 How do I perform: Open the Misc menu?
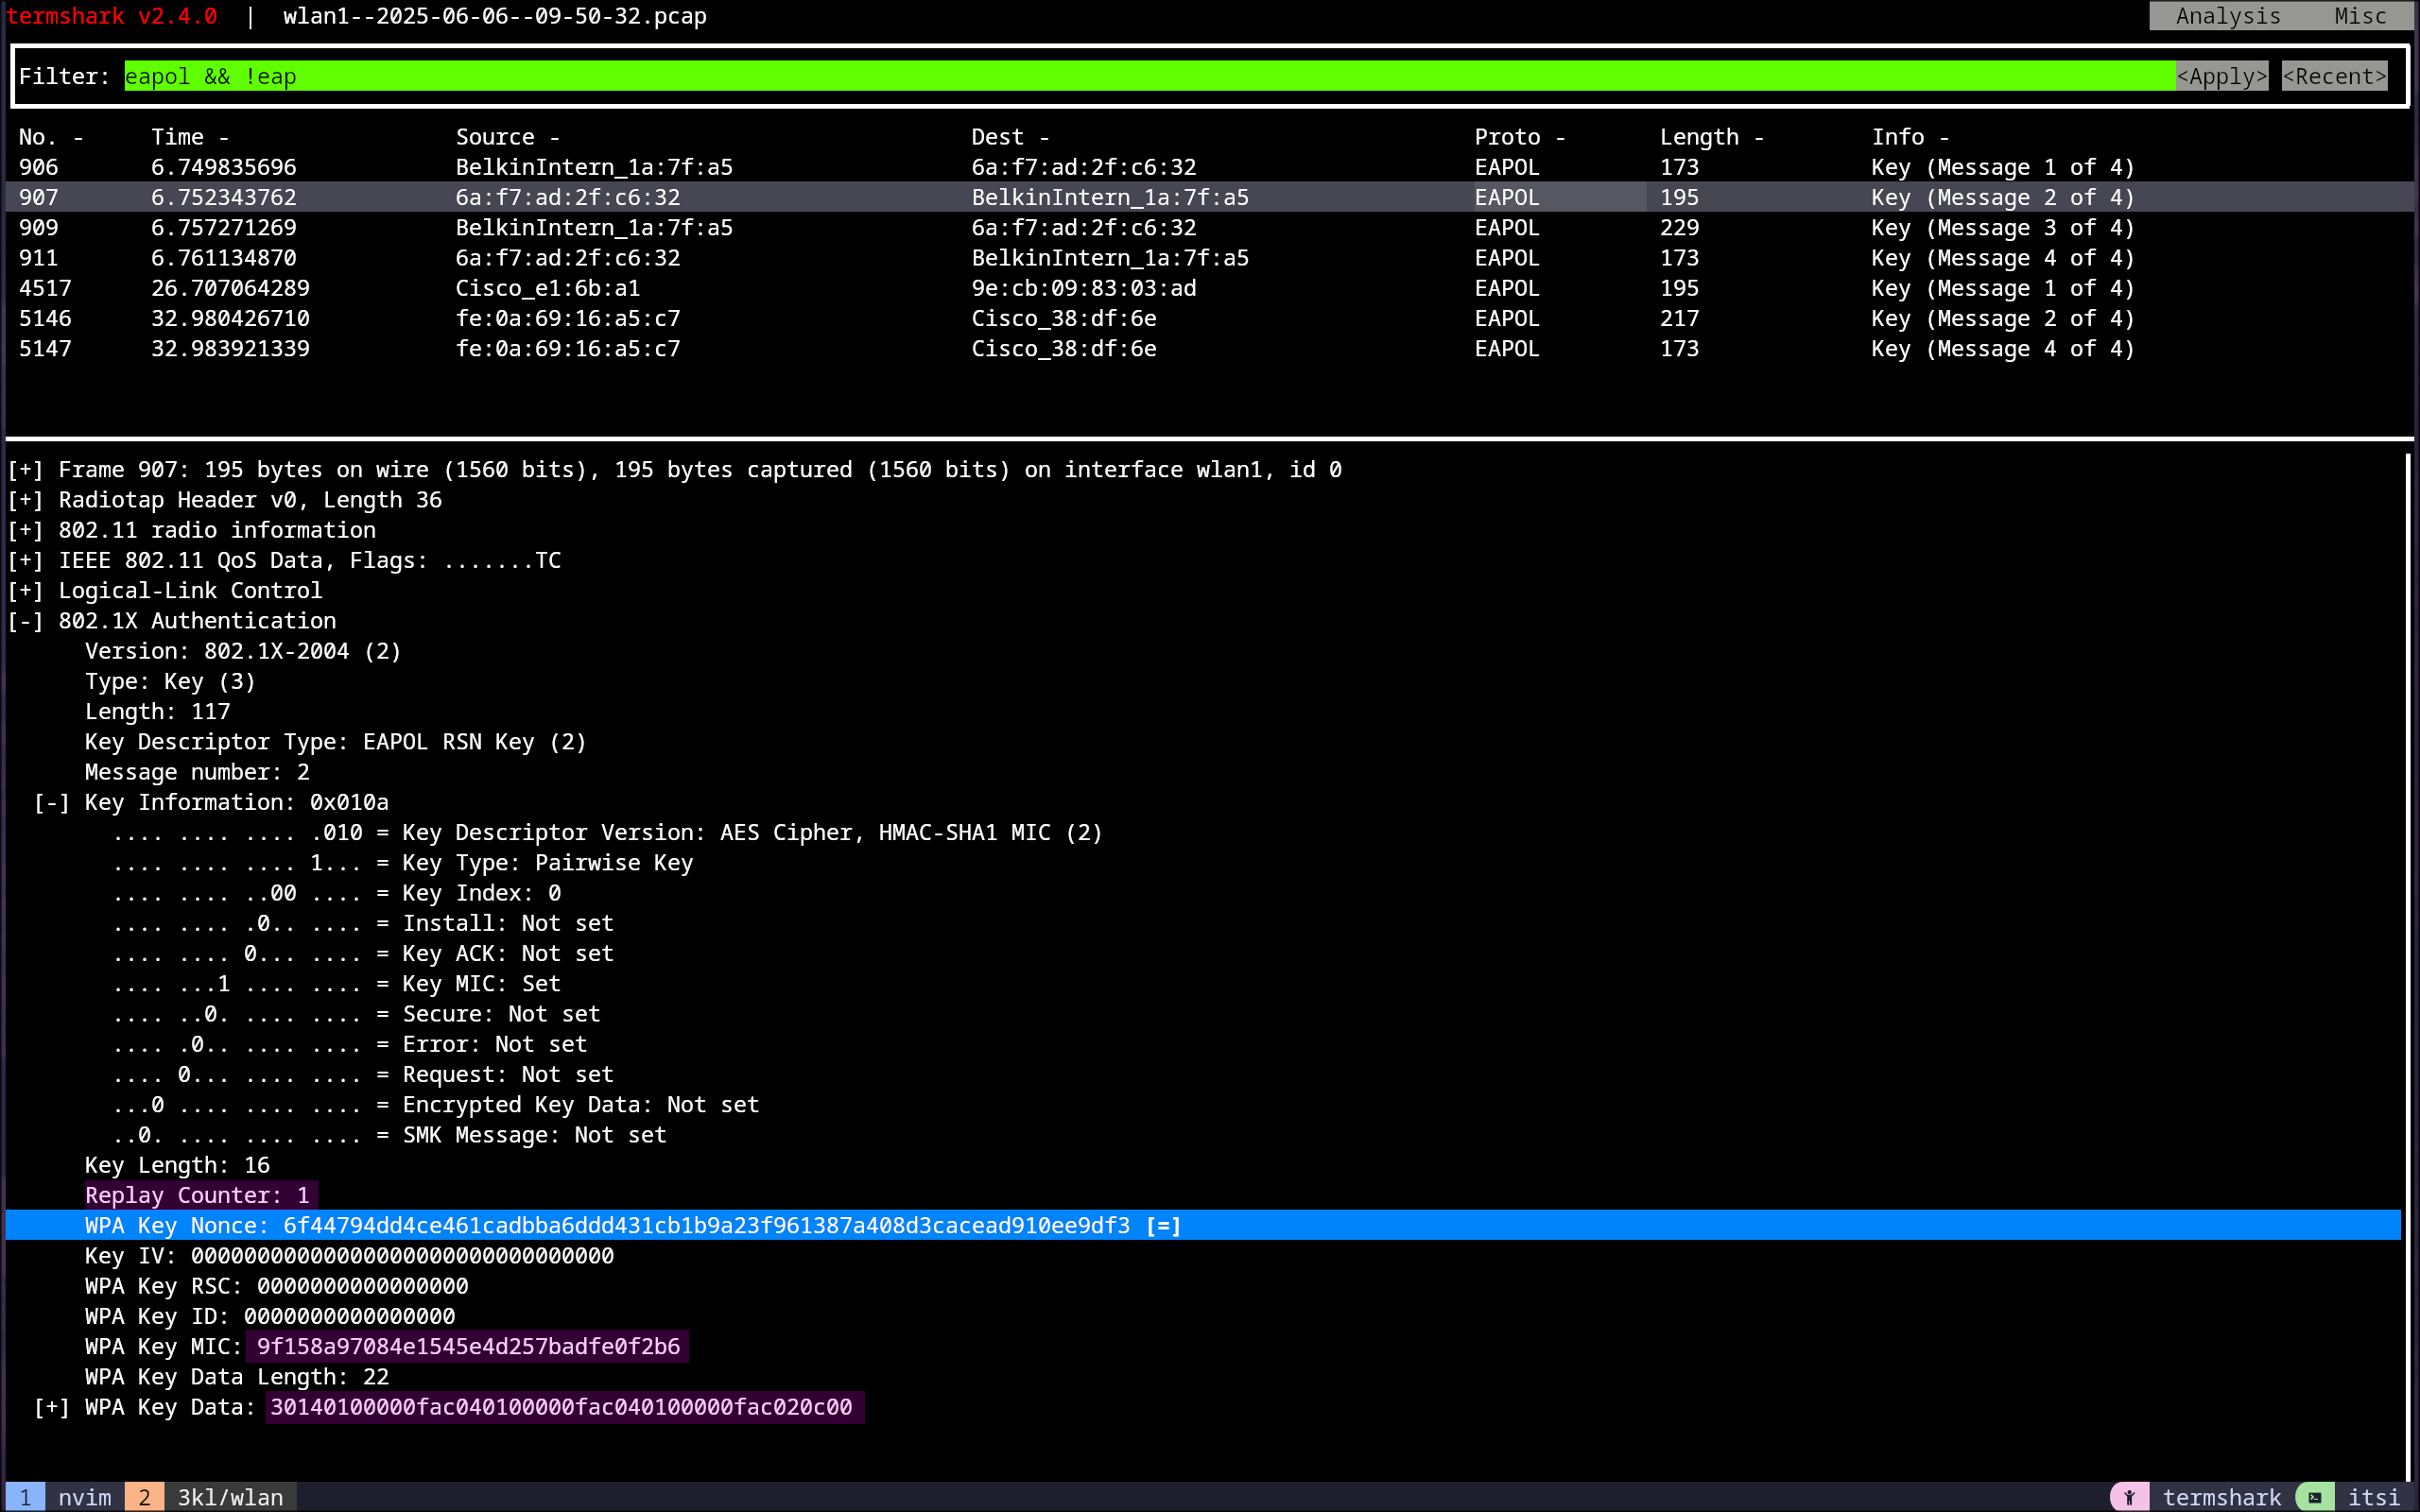(2360, 16)
